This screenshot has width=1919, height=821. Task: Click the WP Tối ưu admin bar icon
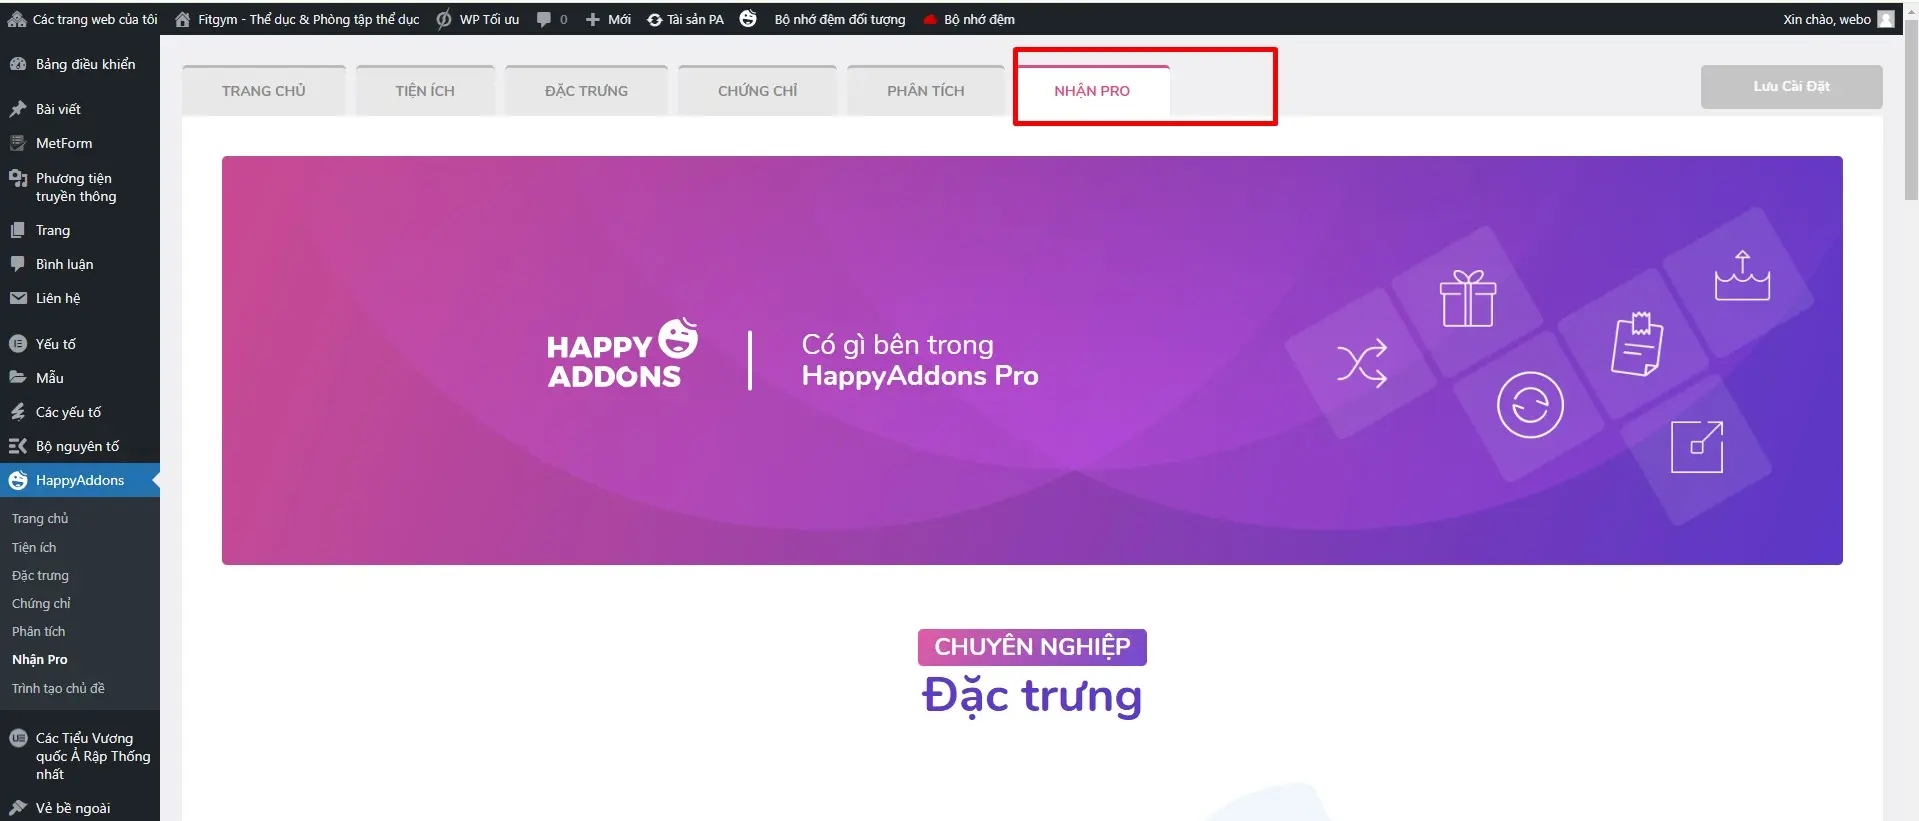[444, 19]
